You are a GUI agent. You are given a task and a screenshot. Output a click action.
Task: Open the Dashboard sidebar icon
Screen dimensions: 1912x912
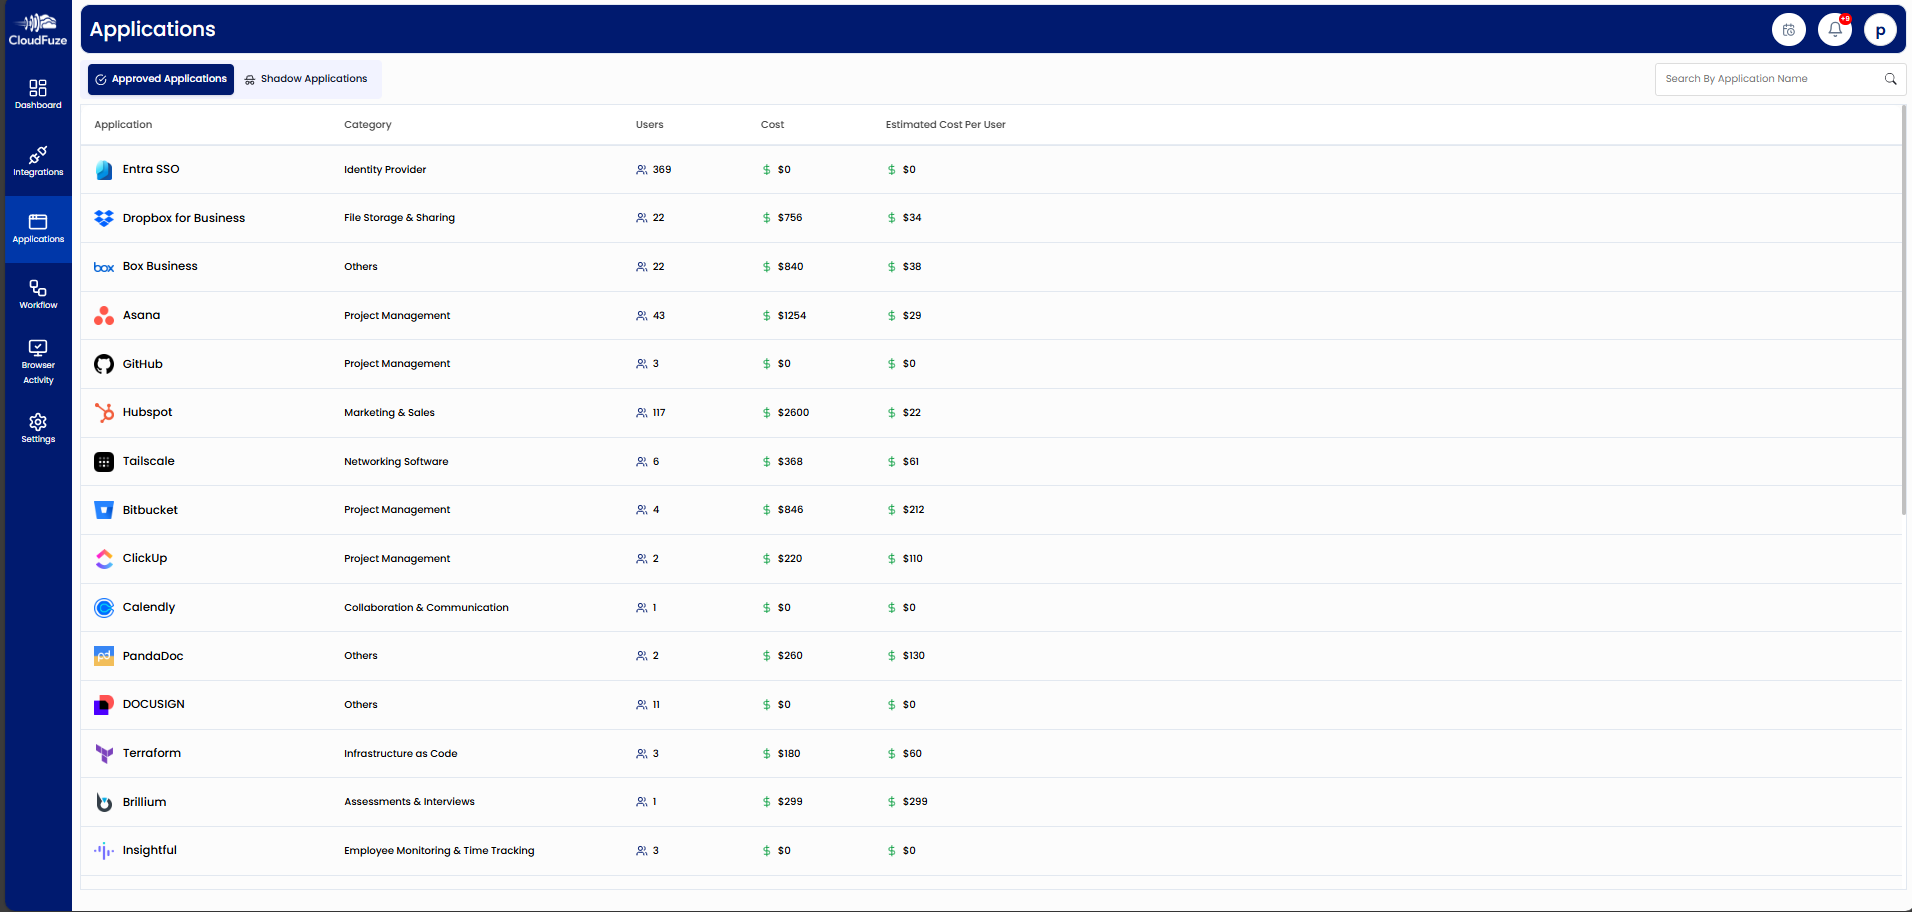tap(38, 93)
